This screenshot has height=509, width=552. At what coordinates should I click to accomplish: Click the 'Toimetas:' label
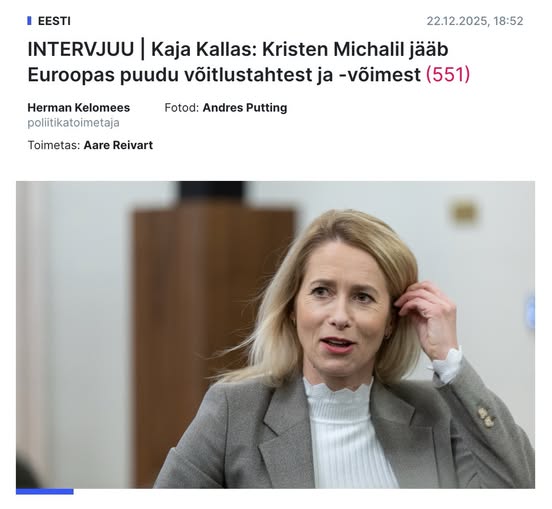(x=54, y=145)
